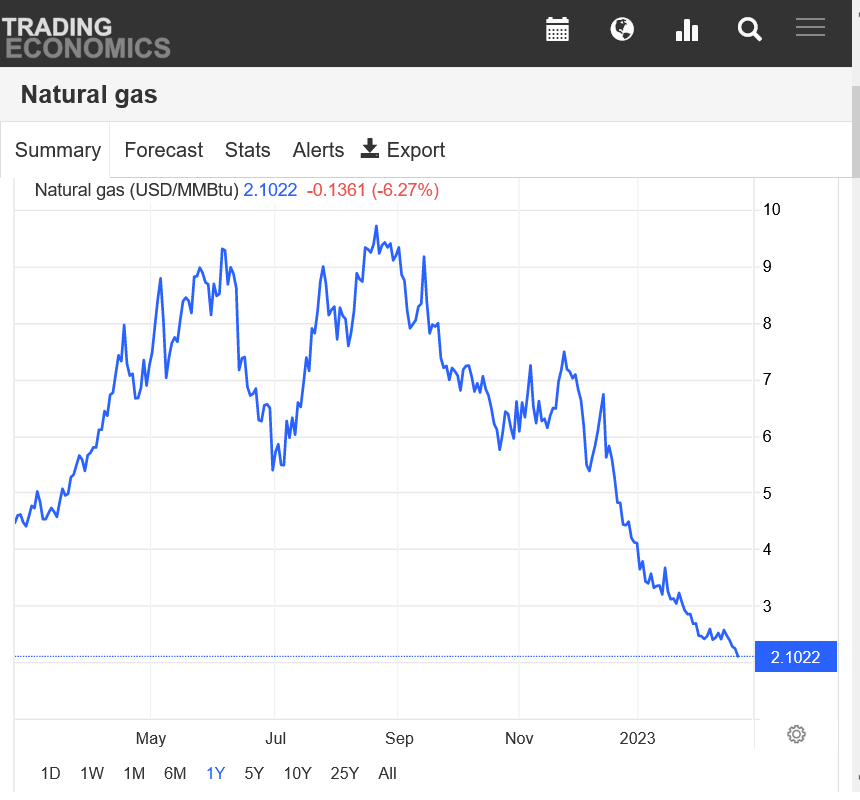Click the globe countries icon
The width and height of the screenshot is (860, 800).
(x=622, y=30)
